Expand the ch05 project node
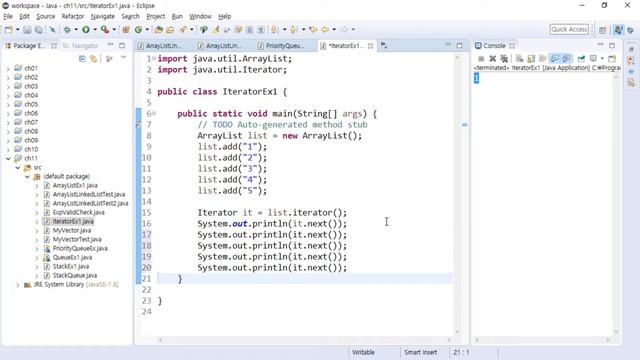Image resolution: width=640 pixels, height=360 pixels. 8,104
